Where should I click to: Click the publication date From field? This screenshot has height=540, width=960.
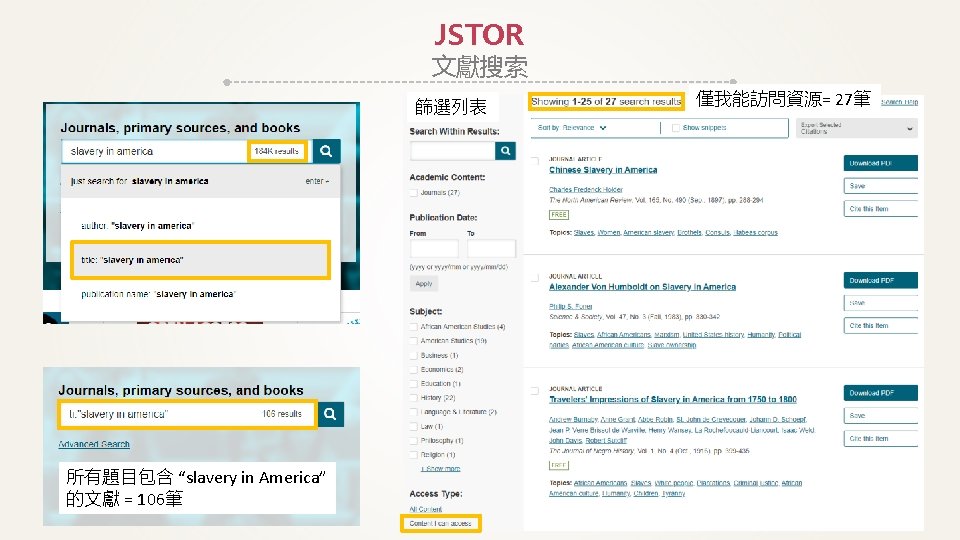click(x=433, y=248)
